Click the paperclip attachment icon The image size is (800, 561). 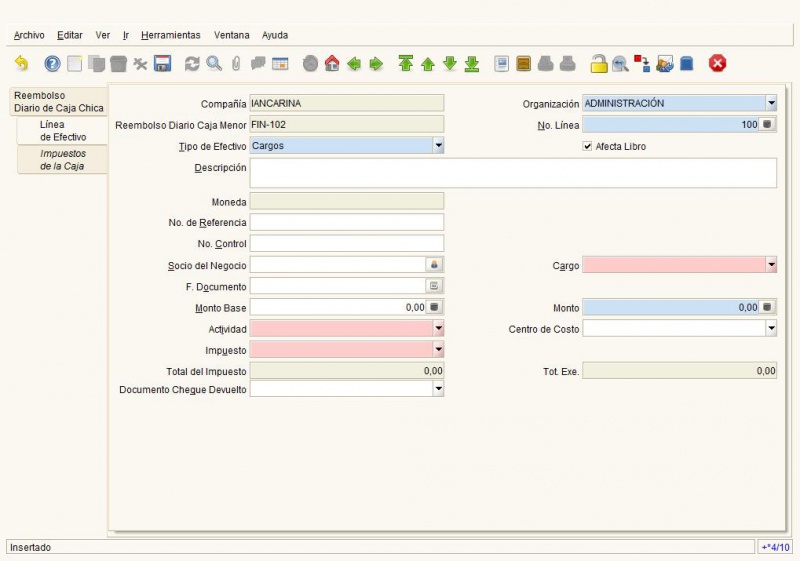(236, 64)
